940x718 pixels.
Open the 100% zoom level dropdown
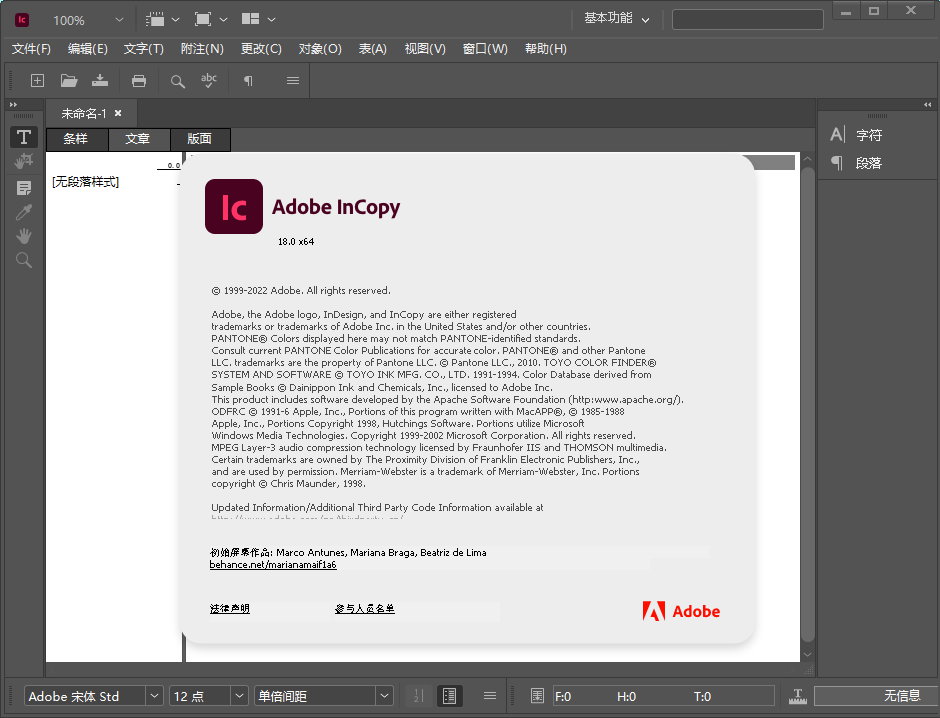[119, 20]
